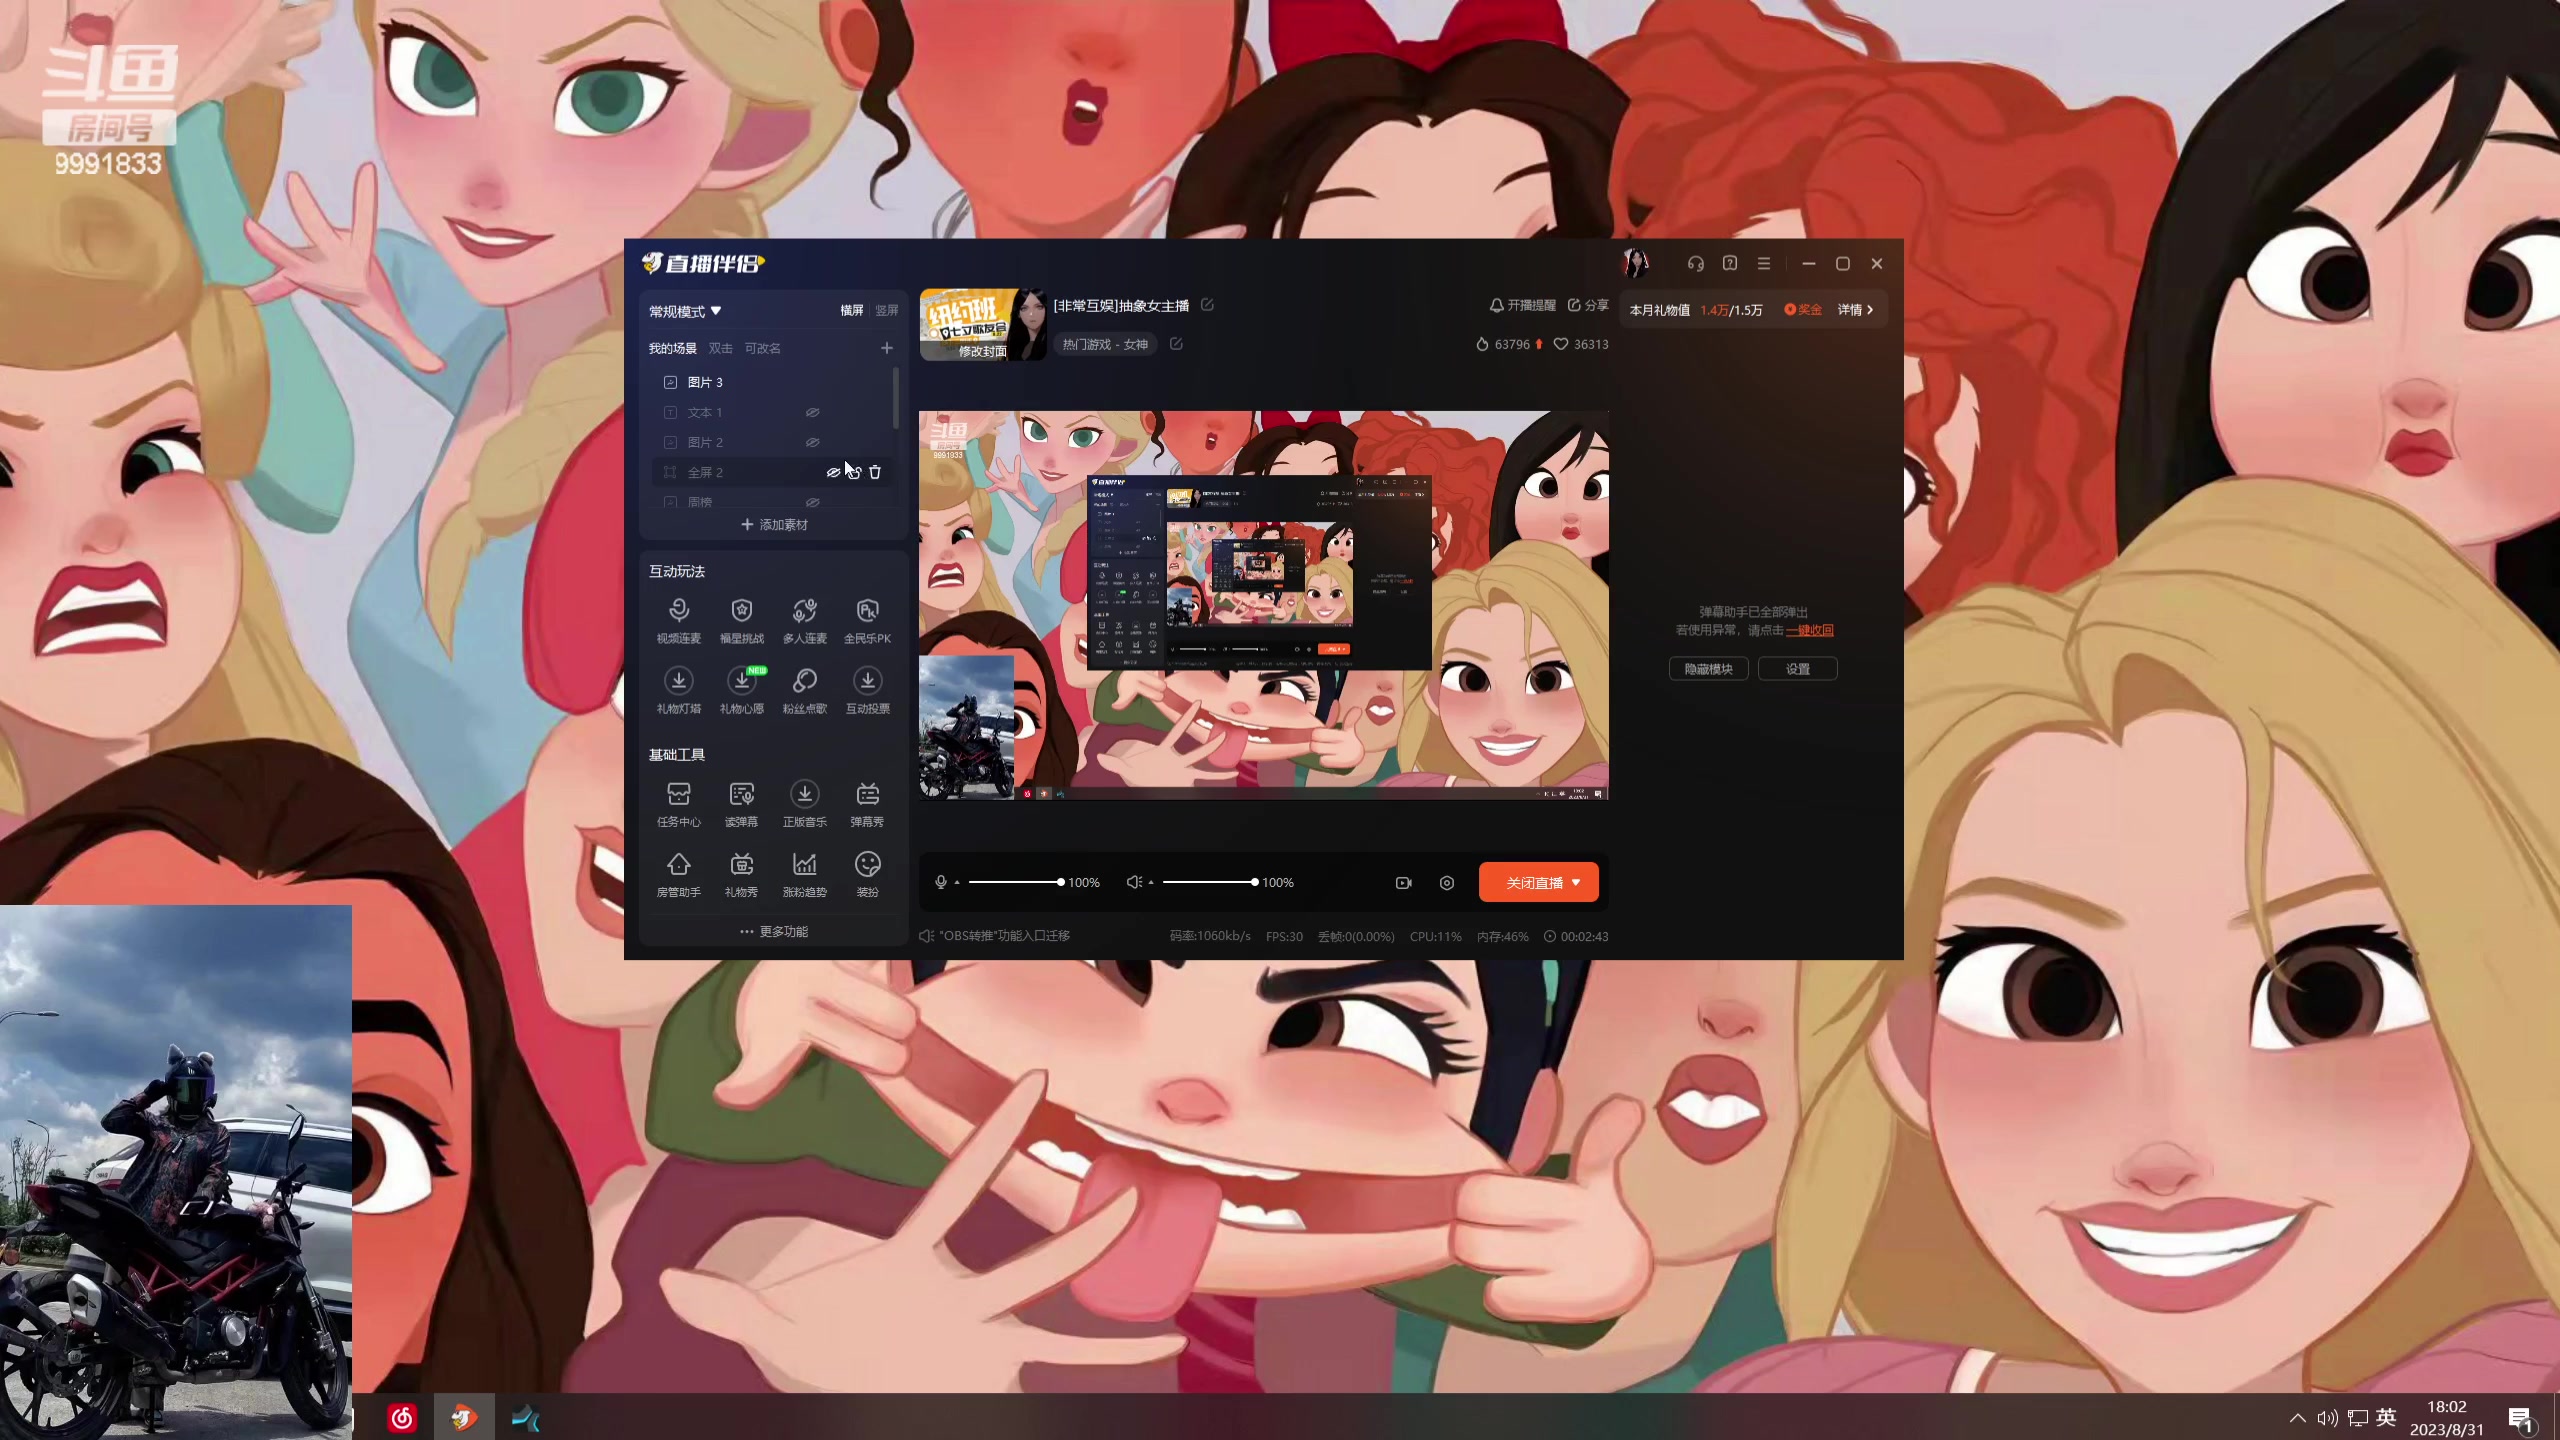The height and width of the screenshot is (1440, 2560).
Task: Expand 更多功能 more functions
Action: click(x=774, y=931)
